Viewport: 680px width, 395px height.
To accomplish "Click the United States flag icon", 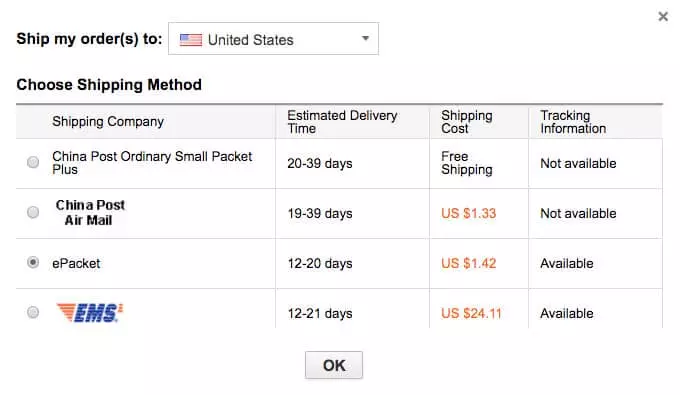I will (191, 40).
